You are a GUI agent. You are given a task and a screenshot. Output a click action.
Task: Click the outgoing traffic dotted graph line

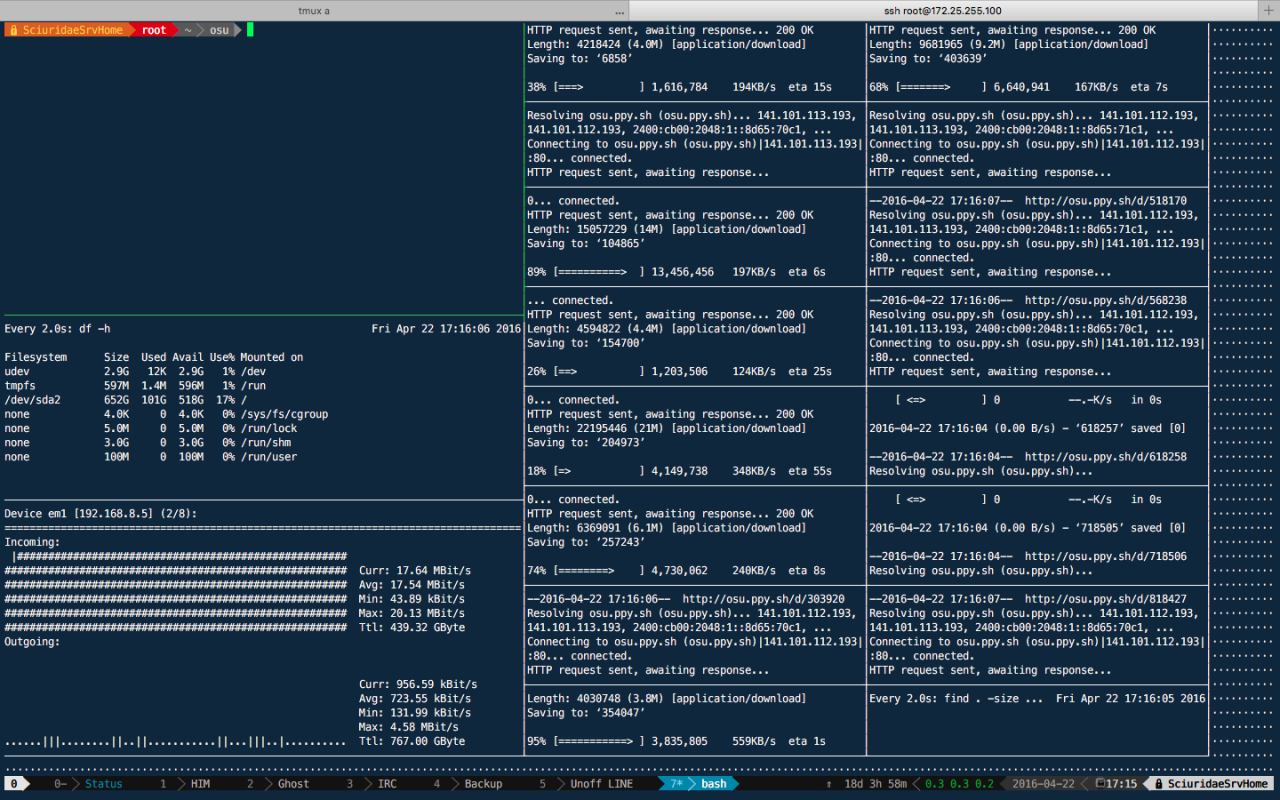pos(175,742)
